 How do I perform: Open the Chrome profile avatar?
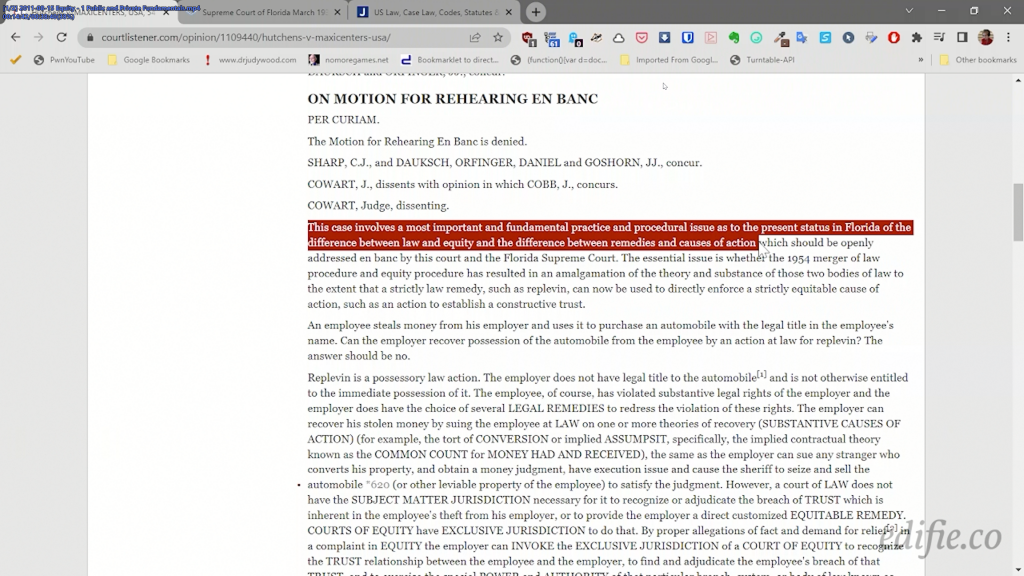(x=985, y=38)
